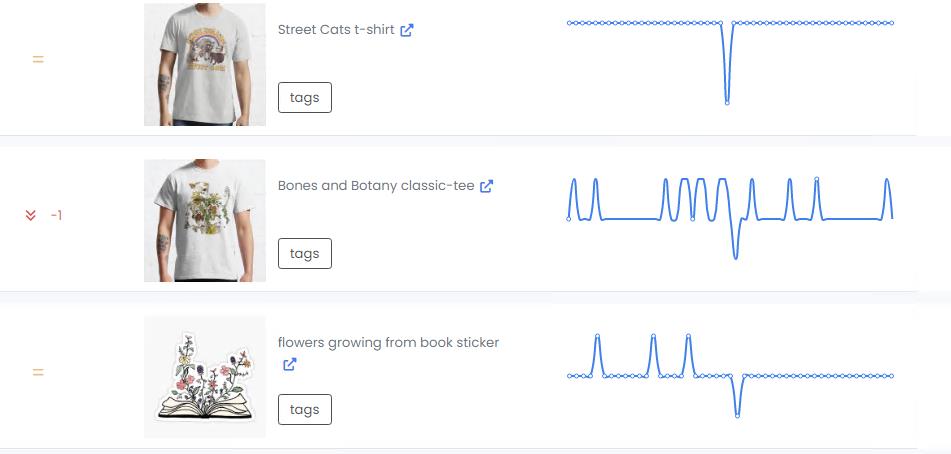Open external link icon for flowers book sticker
Viewport: 951px width, 454px height.
[x=290, y=365]
